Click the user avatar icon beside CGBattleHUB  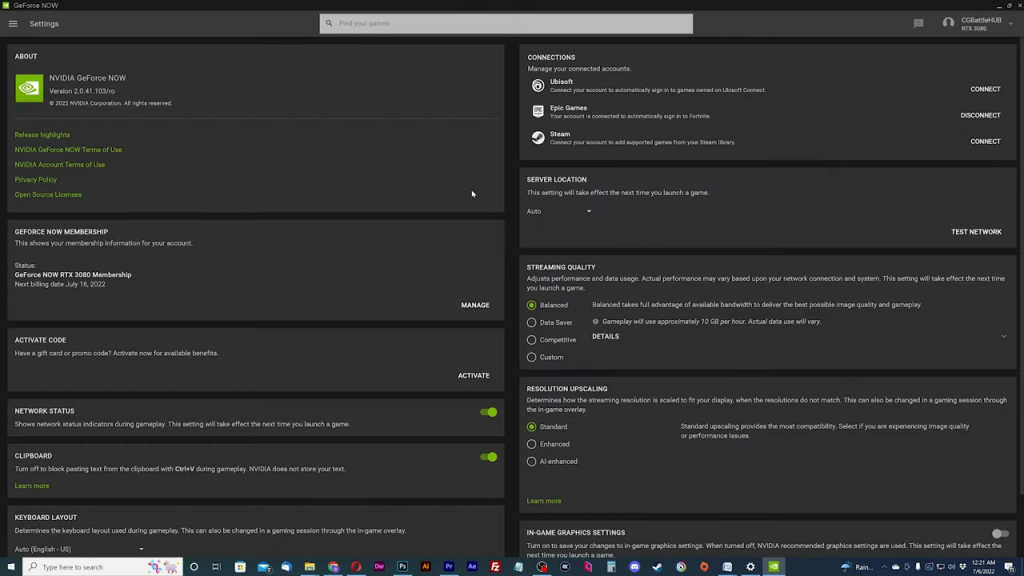(x=948, y=24)
